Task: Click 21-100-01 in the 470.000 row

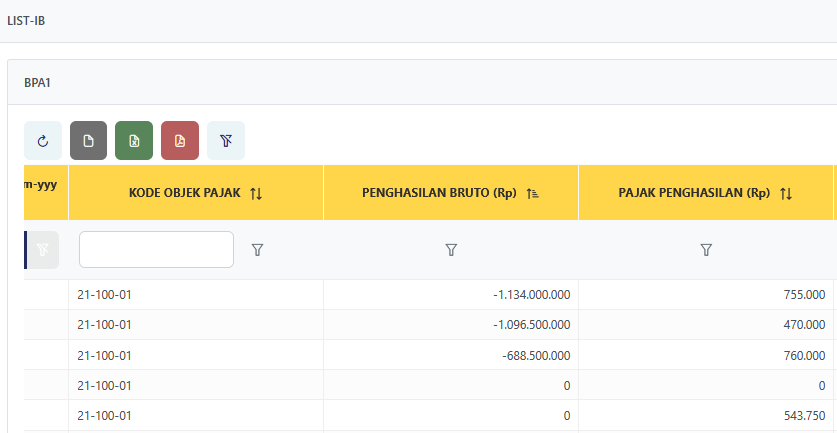Action: (x=105, y=325)
